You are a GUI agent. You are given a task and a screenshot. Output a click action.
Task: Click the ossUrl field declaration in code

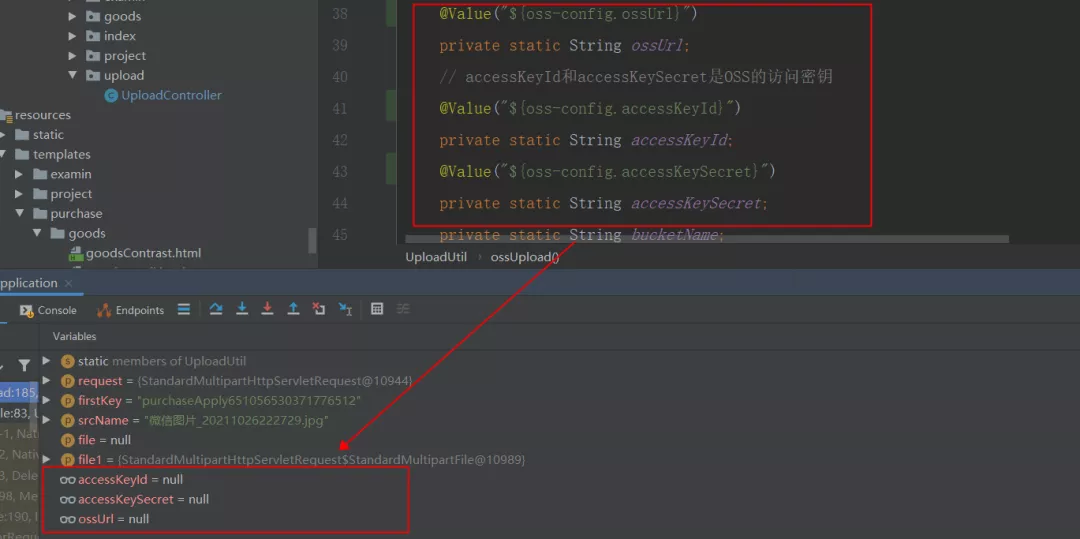(658, 45)
